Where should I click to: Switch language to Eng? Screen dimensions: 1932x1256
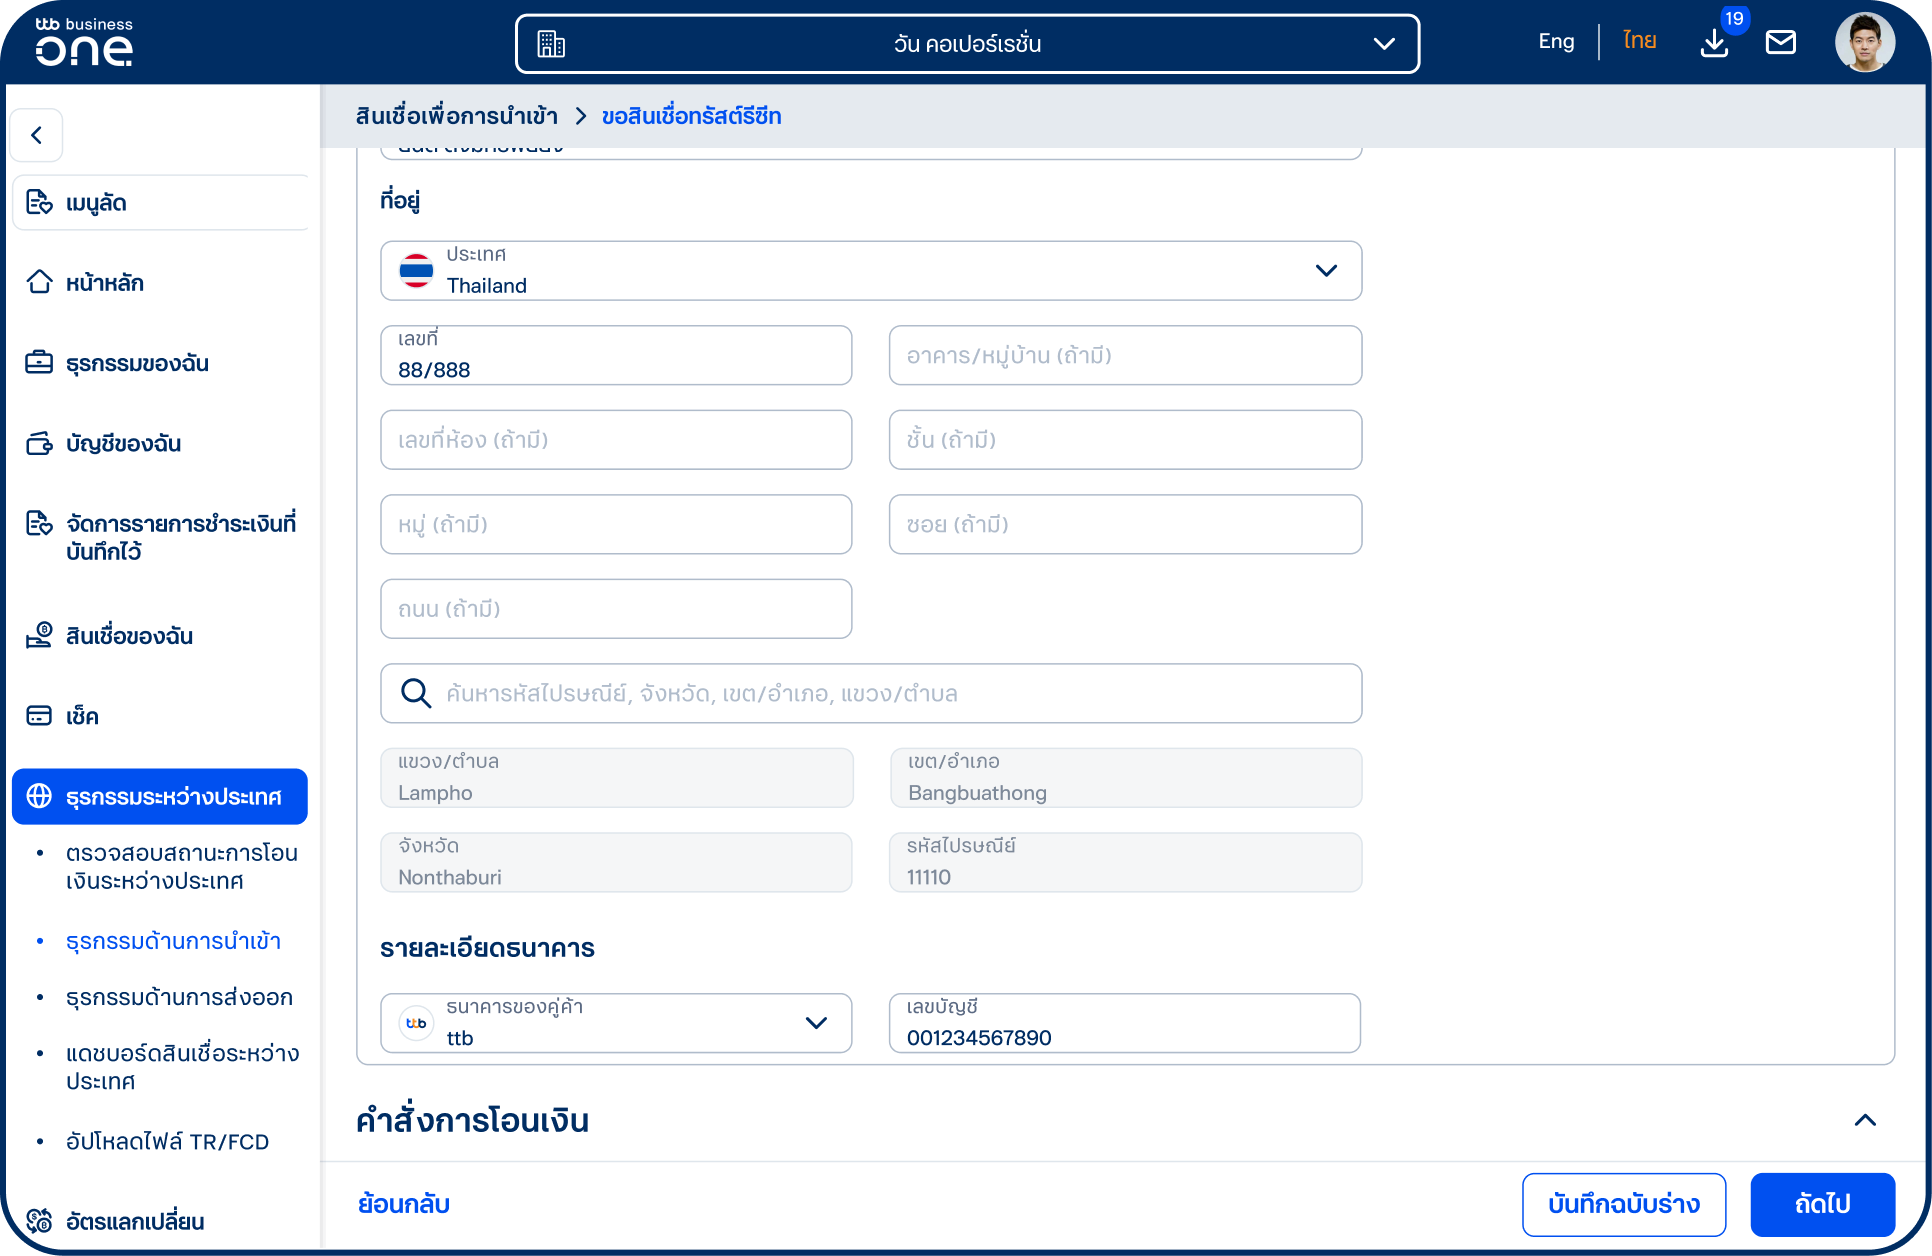coord(1556,42)
